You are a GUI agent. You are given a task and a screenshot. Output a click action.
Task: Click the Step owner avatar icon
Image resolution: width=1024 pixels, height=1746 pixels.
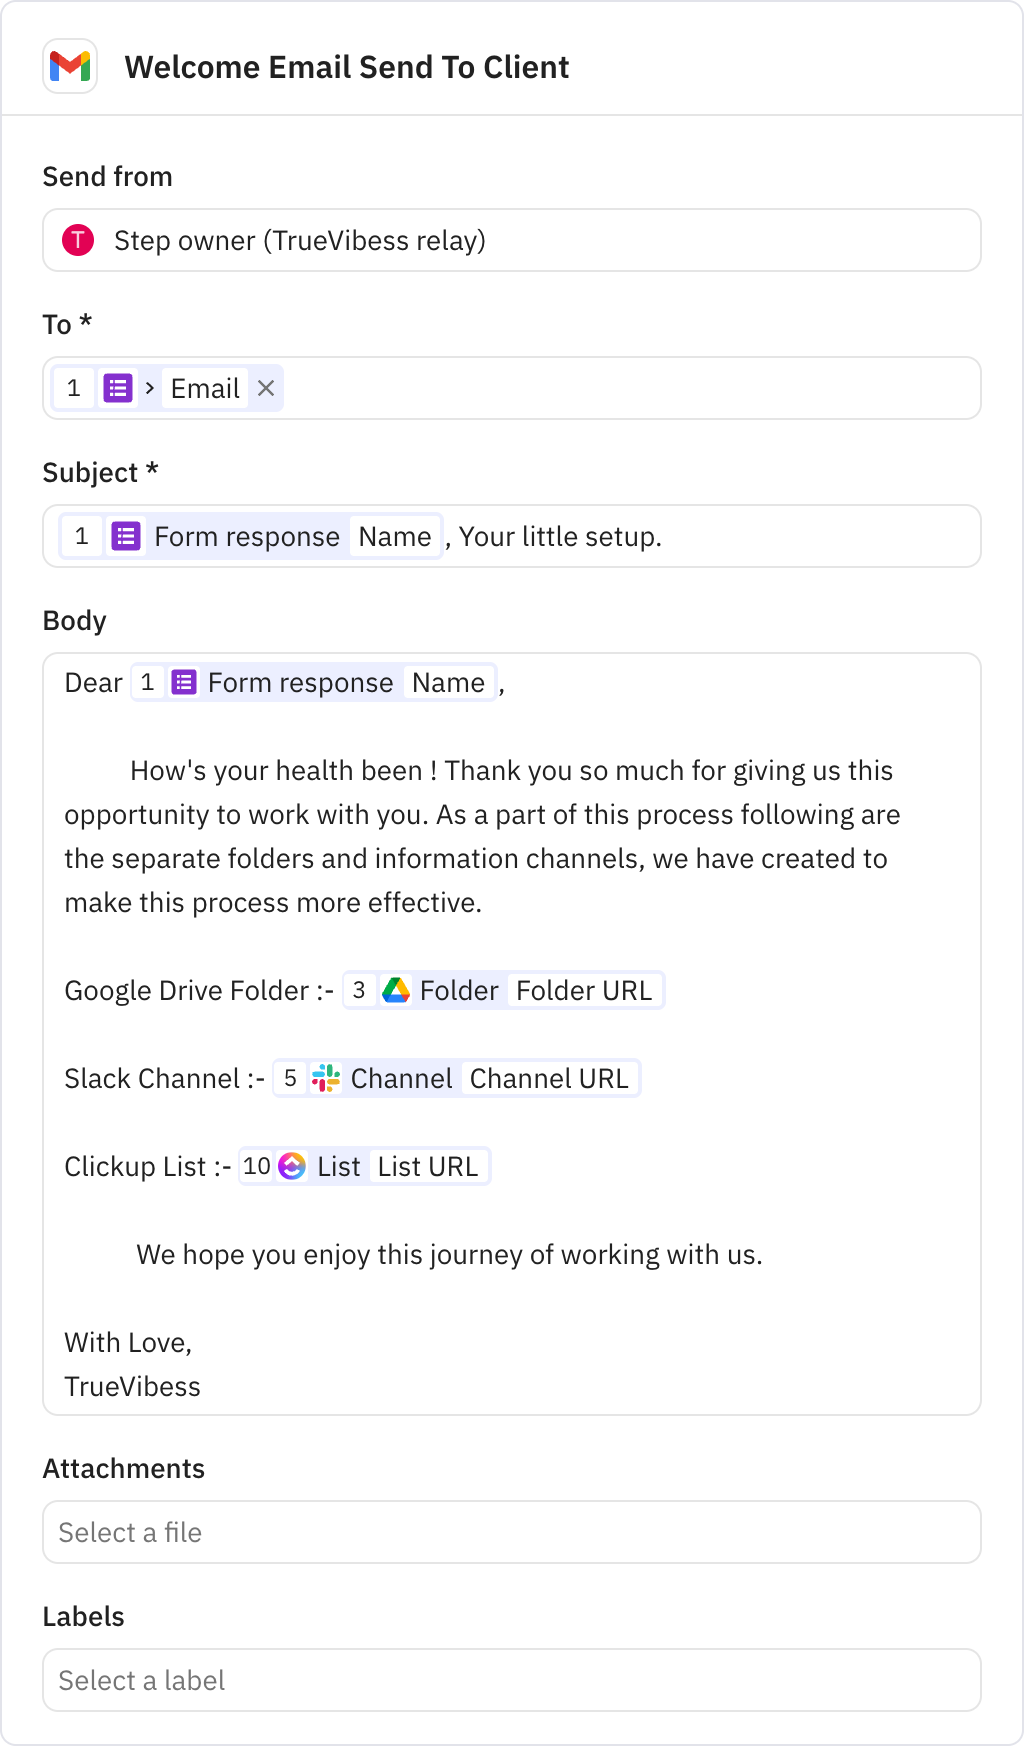[77, 240]
